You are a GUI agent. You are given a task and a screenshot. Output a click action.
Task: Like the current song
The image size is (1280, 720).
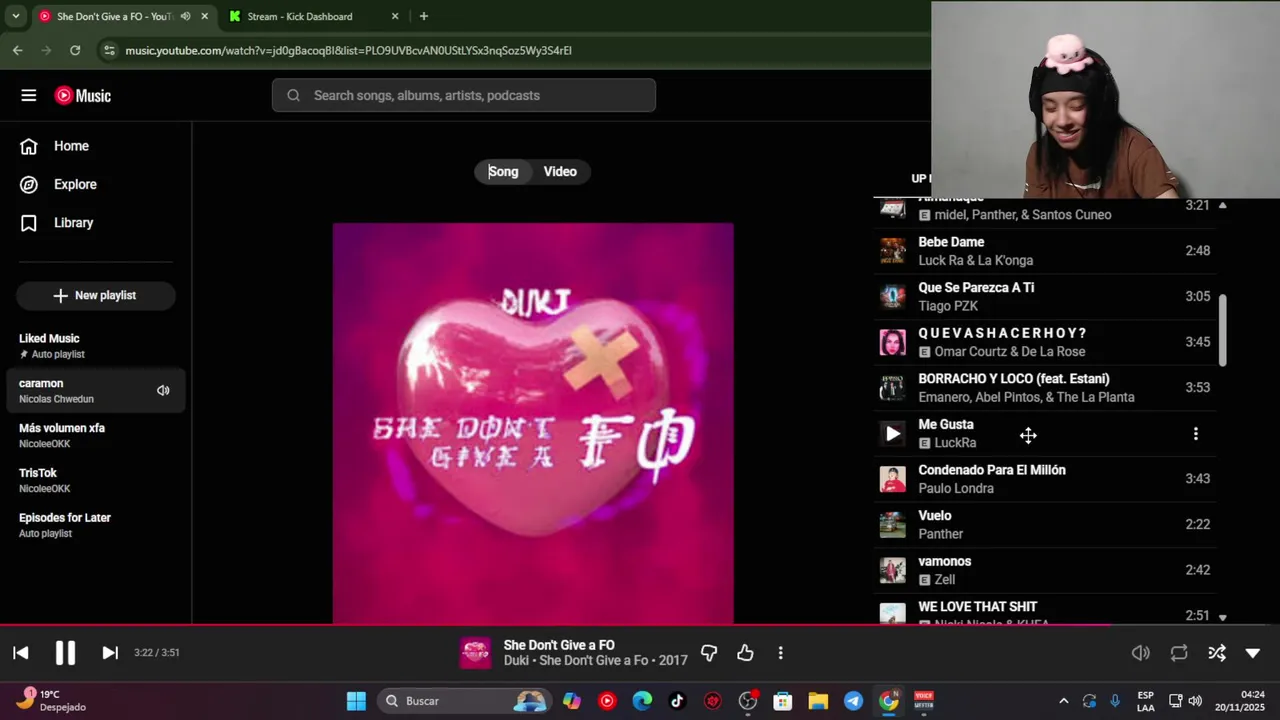pyautogui.click(x=745, y=653)
